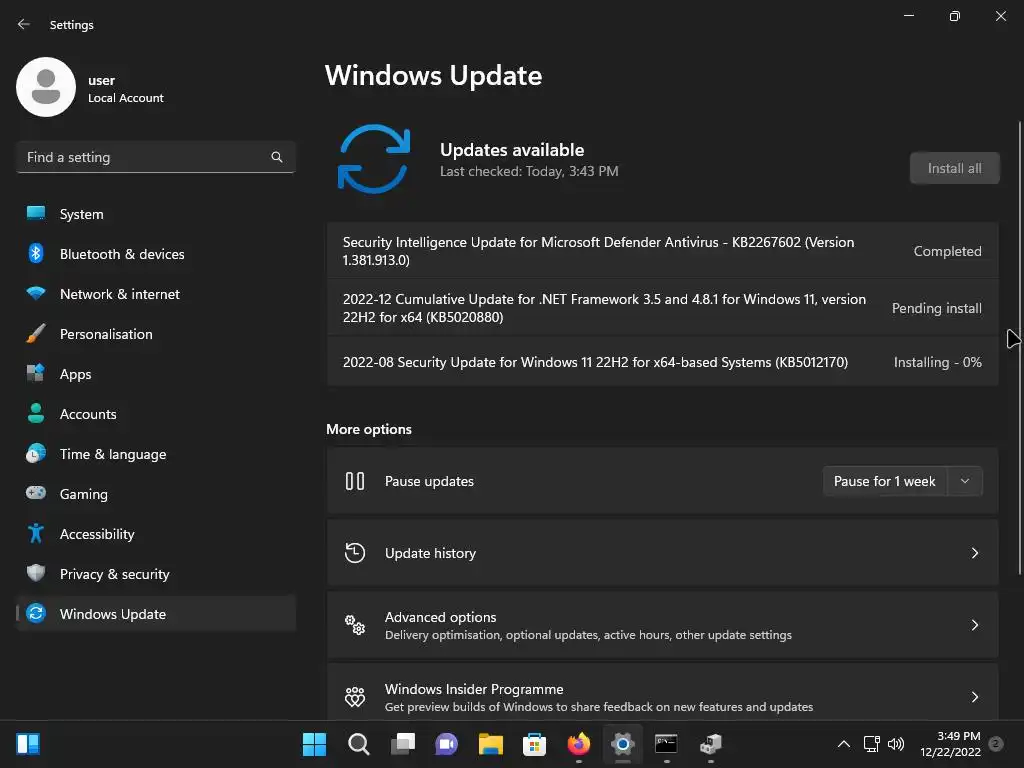Click the Pause updates icon

tap(355, 481)
